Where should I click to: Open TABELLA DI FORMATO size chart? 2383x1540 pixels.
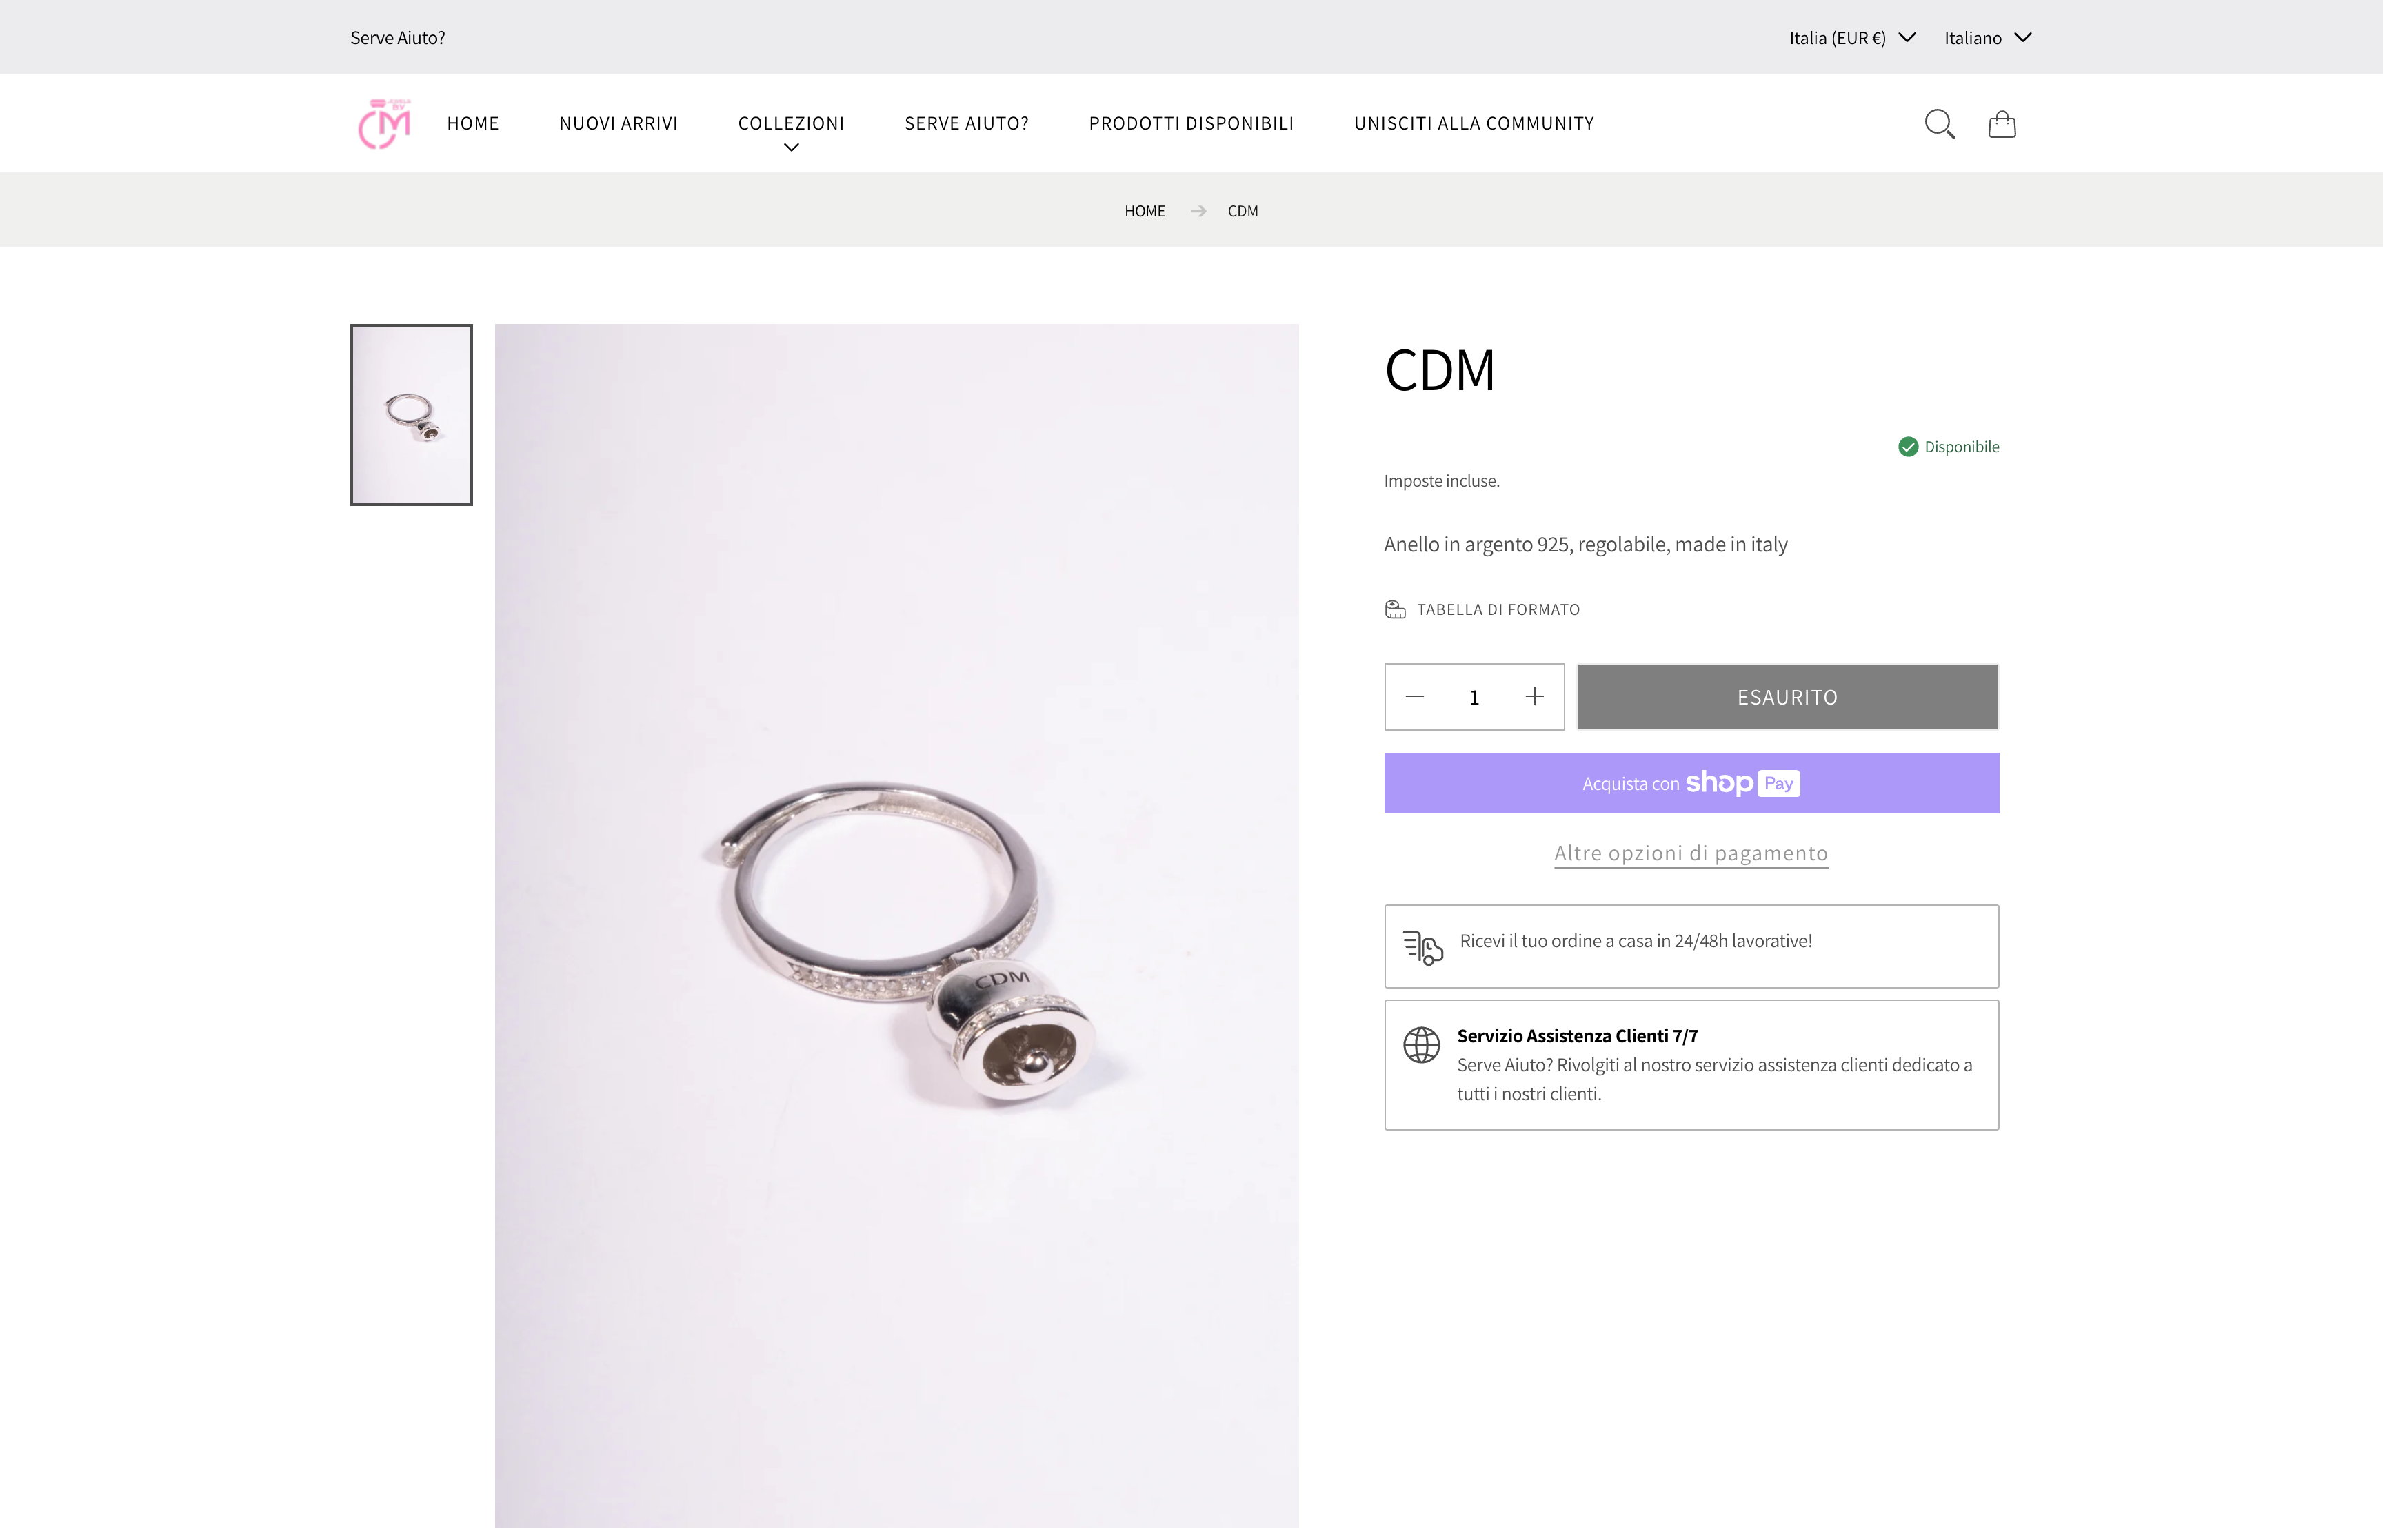tap(1499, 608)
